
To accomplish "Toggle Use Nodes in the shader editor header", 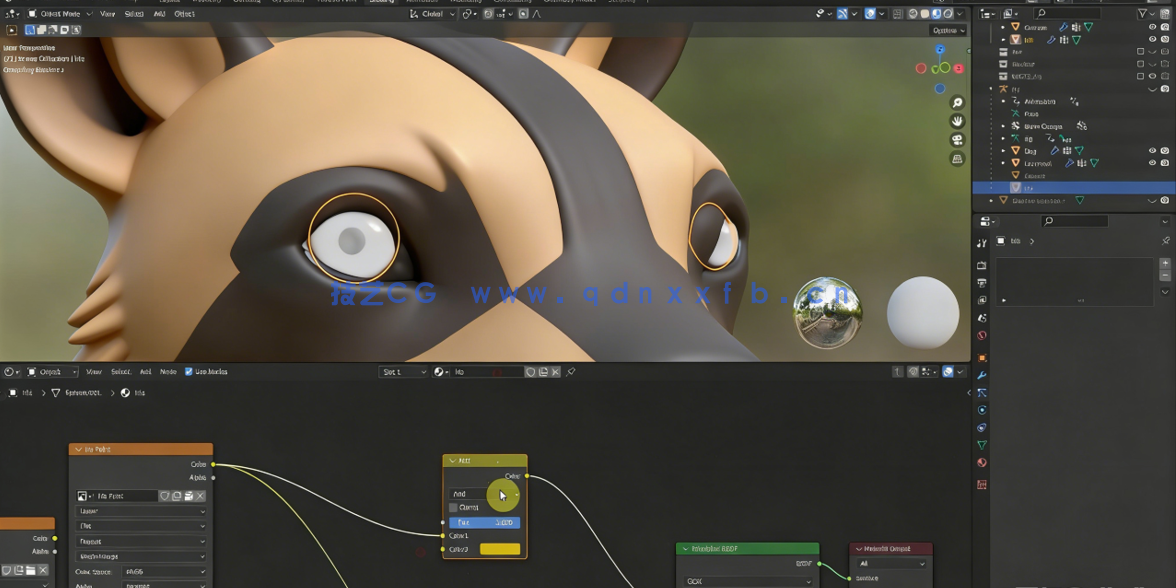I will 187,371.
